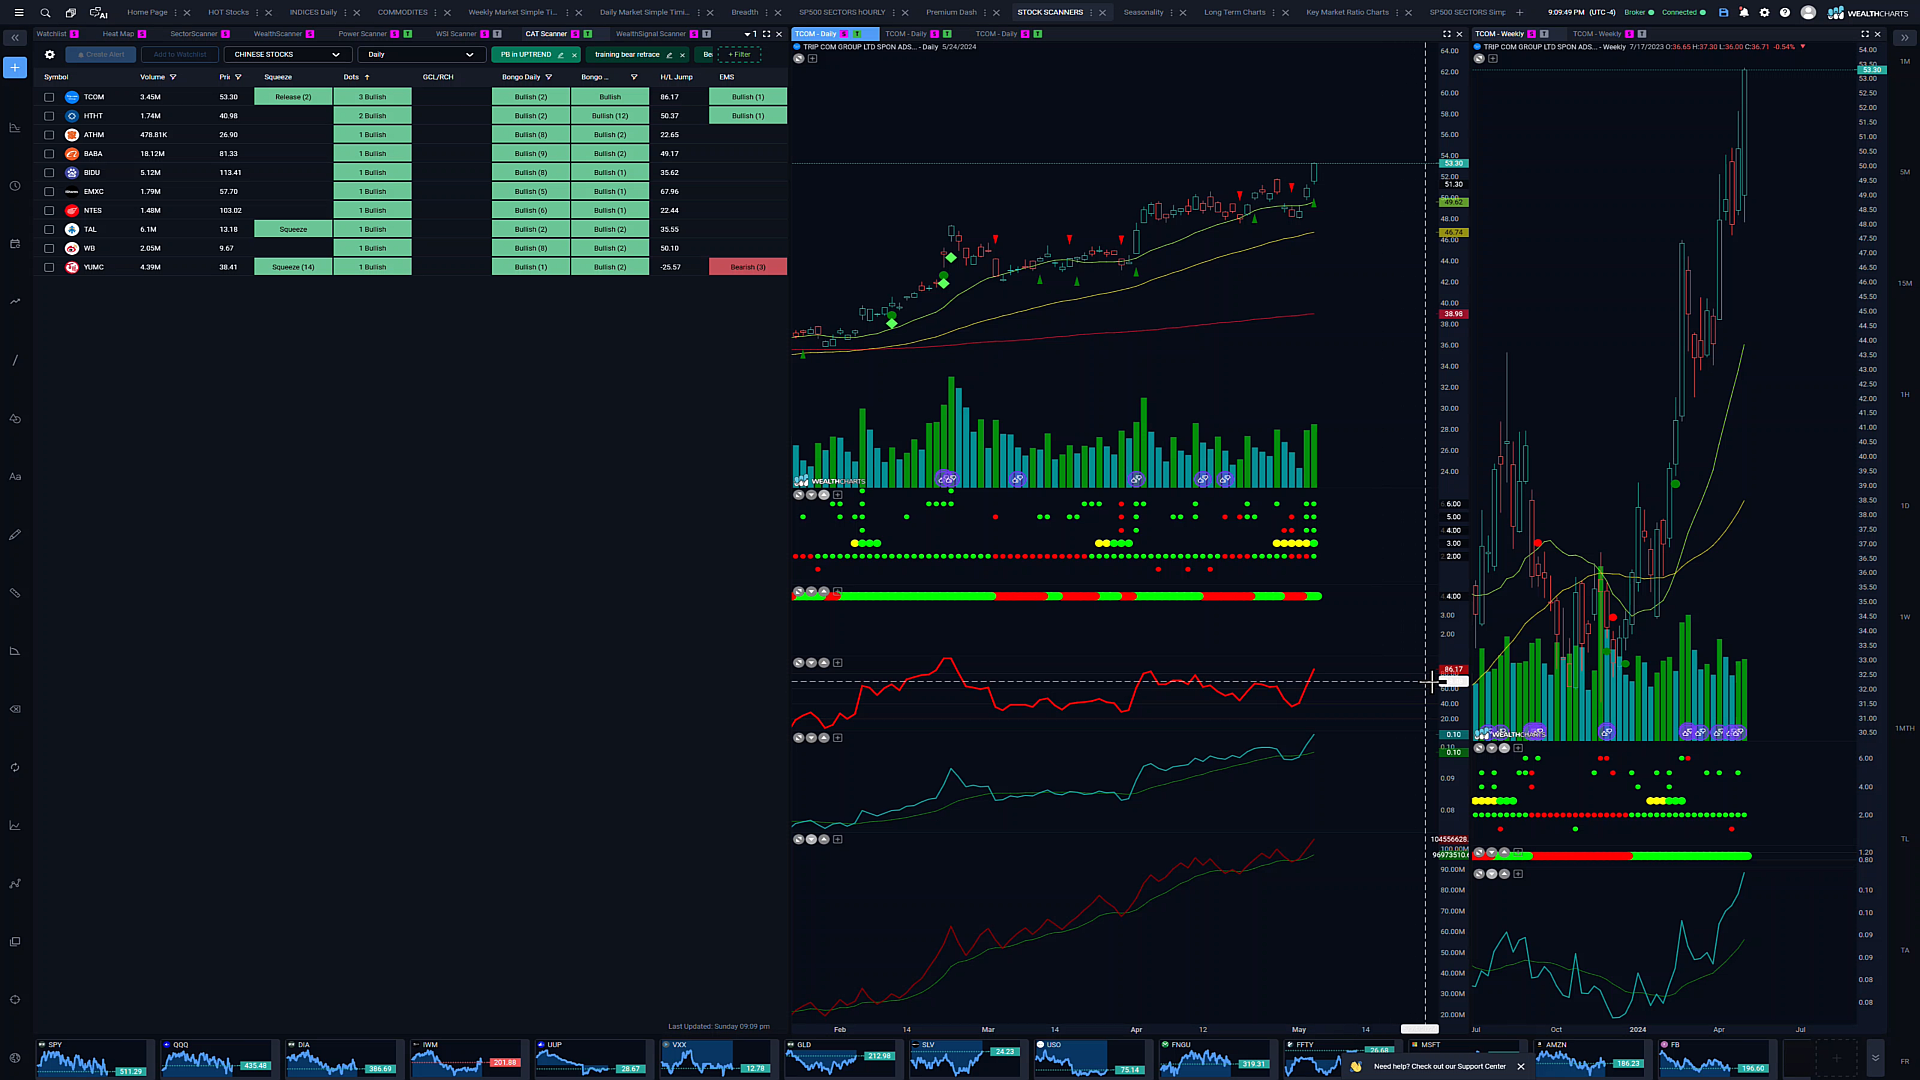Switch to the Seasonality workspace tab
Screen dimensions: 1920x1080
(1143, 13)
